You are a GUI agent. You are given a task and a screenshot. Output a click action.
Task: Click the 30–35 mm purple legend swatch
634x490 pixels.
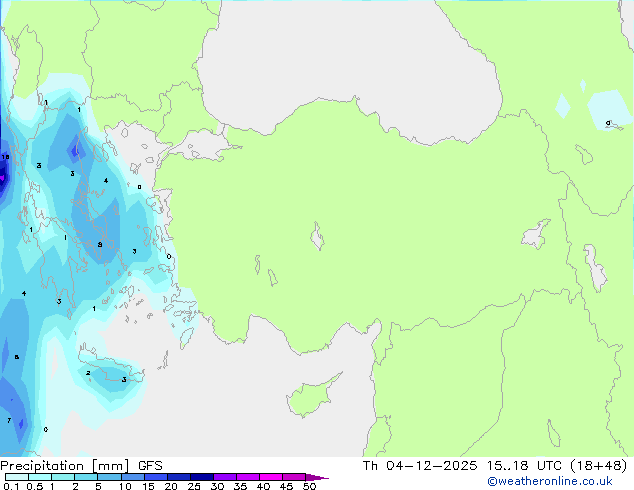click(x=225, y=477)
